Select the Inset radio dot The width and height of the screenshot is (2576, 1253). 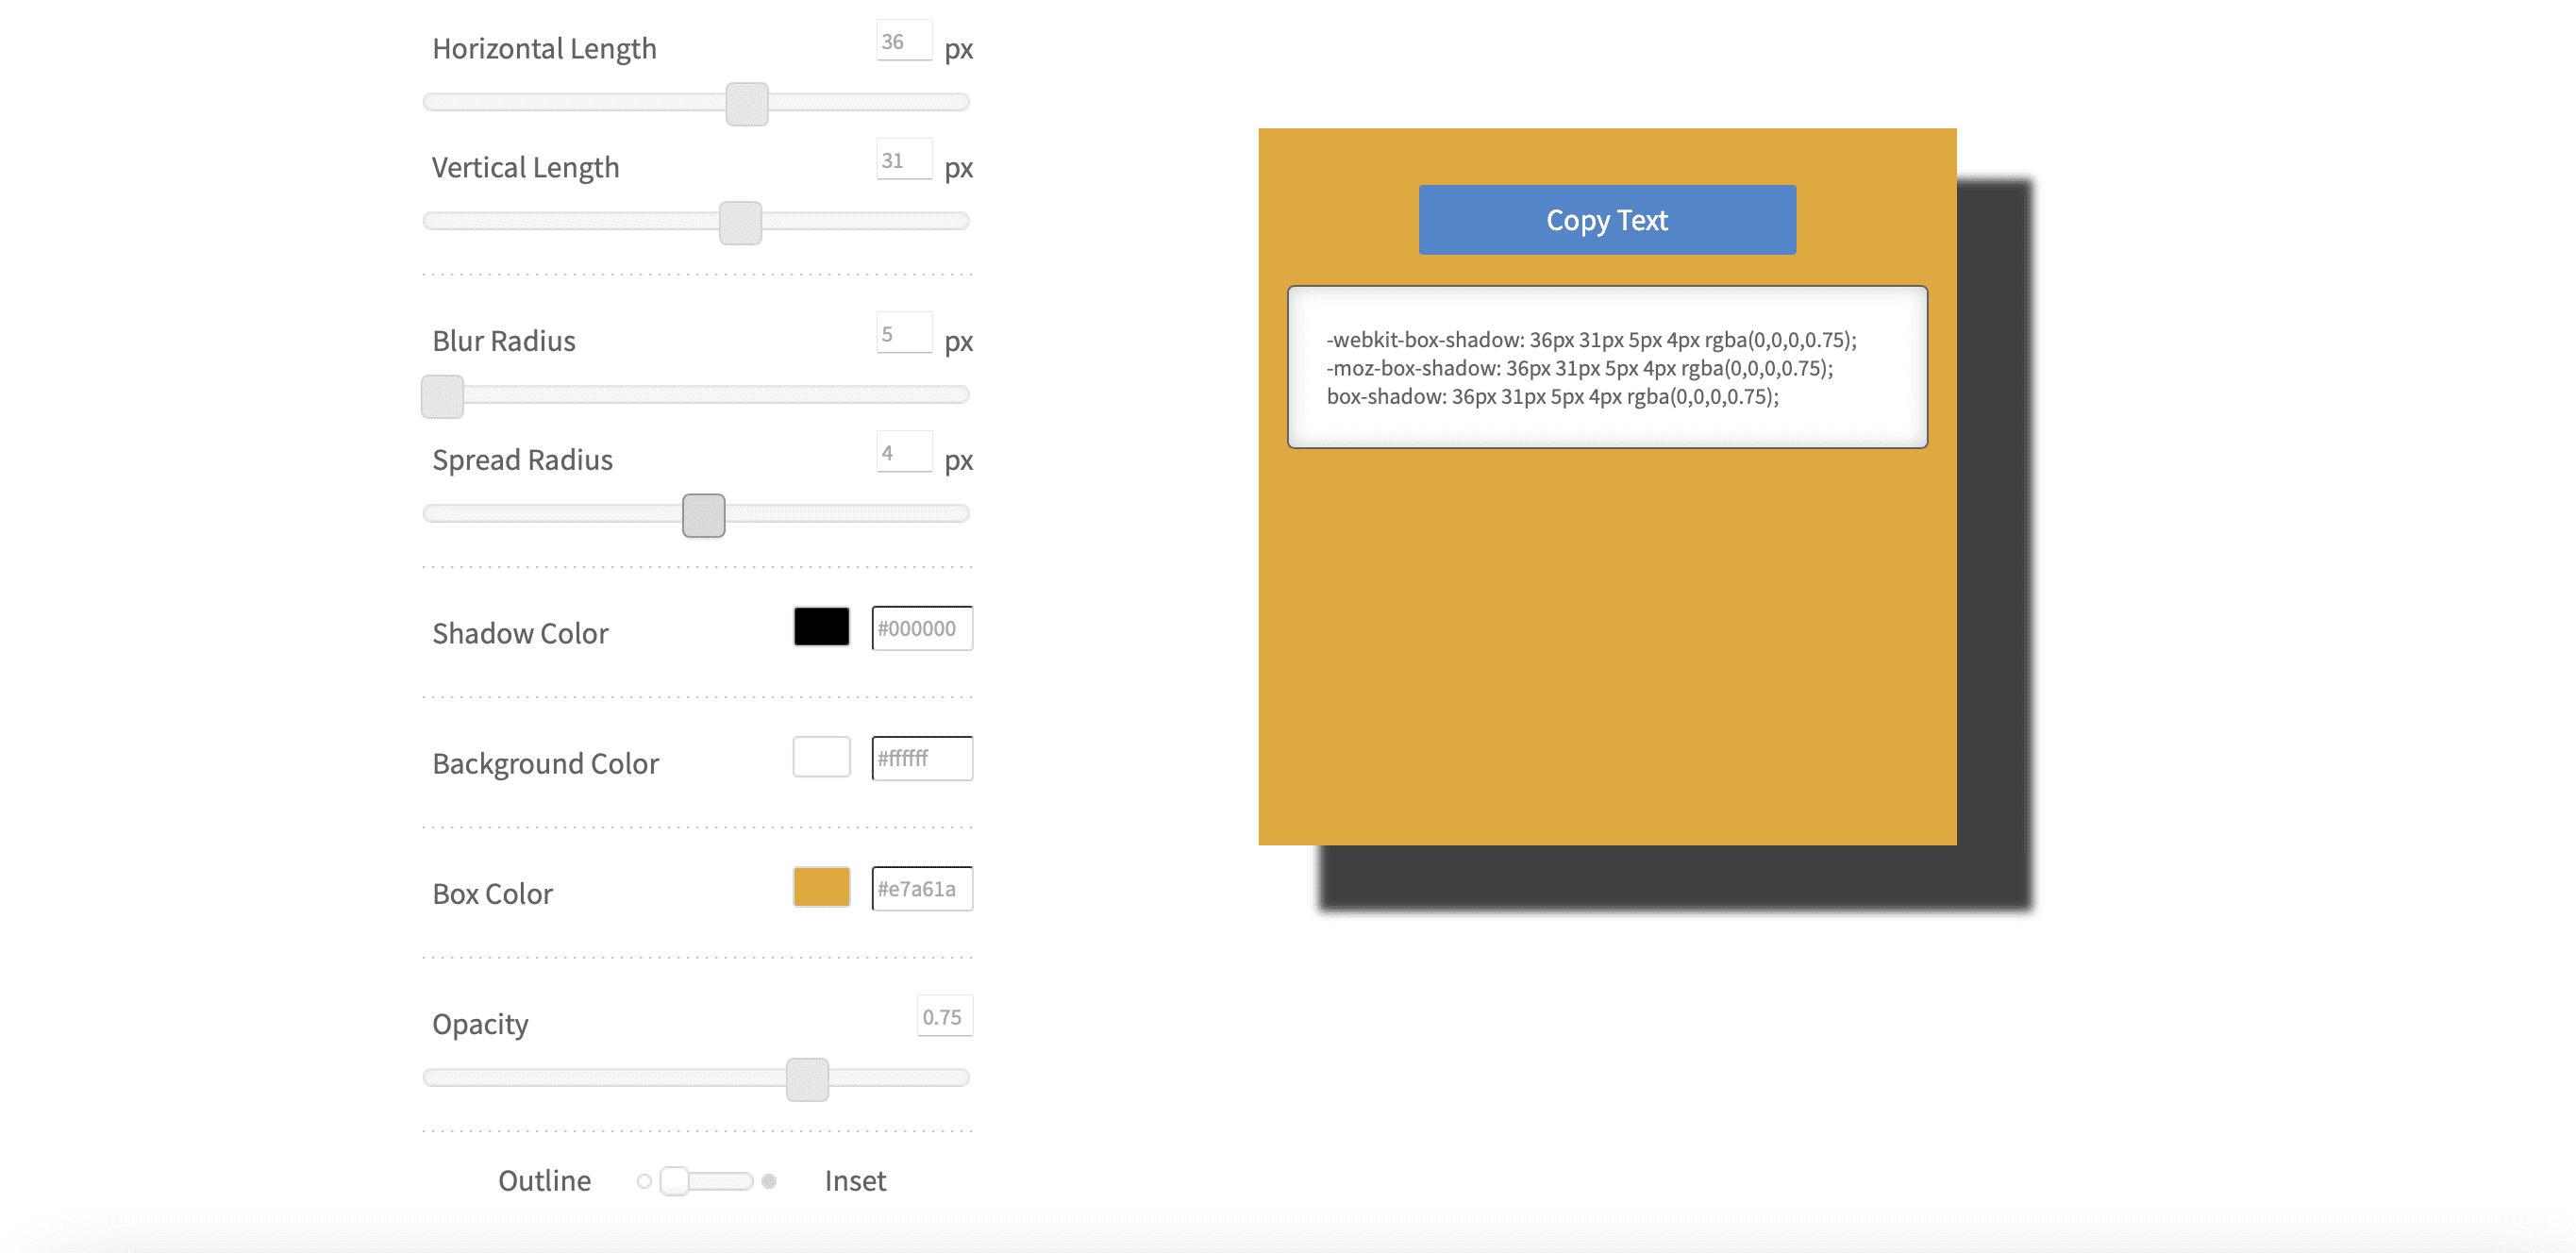pyautogui.click(x=768, y=1181)
